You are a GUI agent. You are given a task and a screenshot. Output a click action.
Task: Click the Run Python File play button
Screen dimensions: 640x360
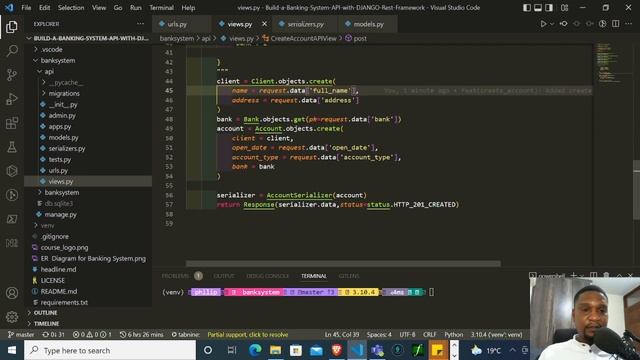click(543, 24)
